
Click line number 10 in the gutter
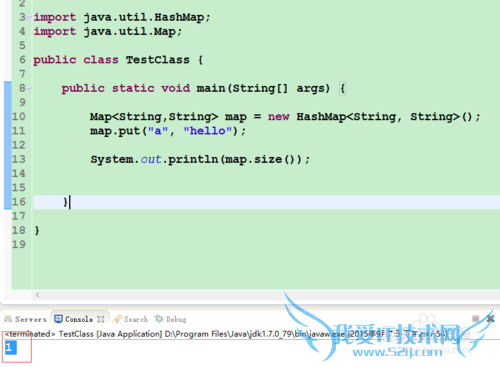point(19,117)
